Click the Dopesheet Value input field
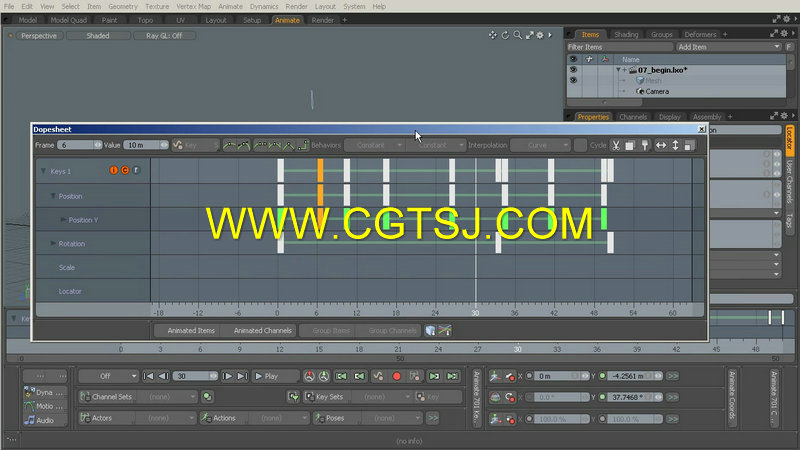 click(x=146, y=145)
